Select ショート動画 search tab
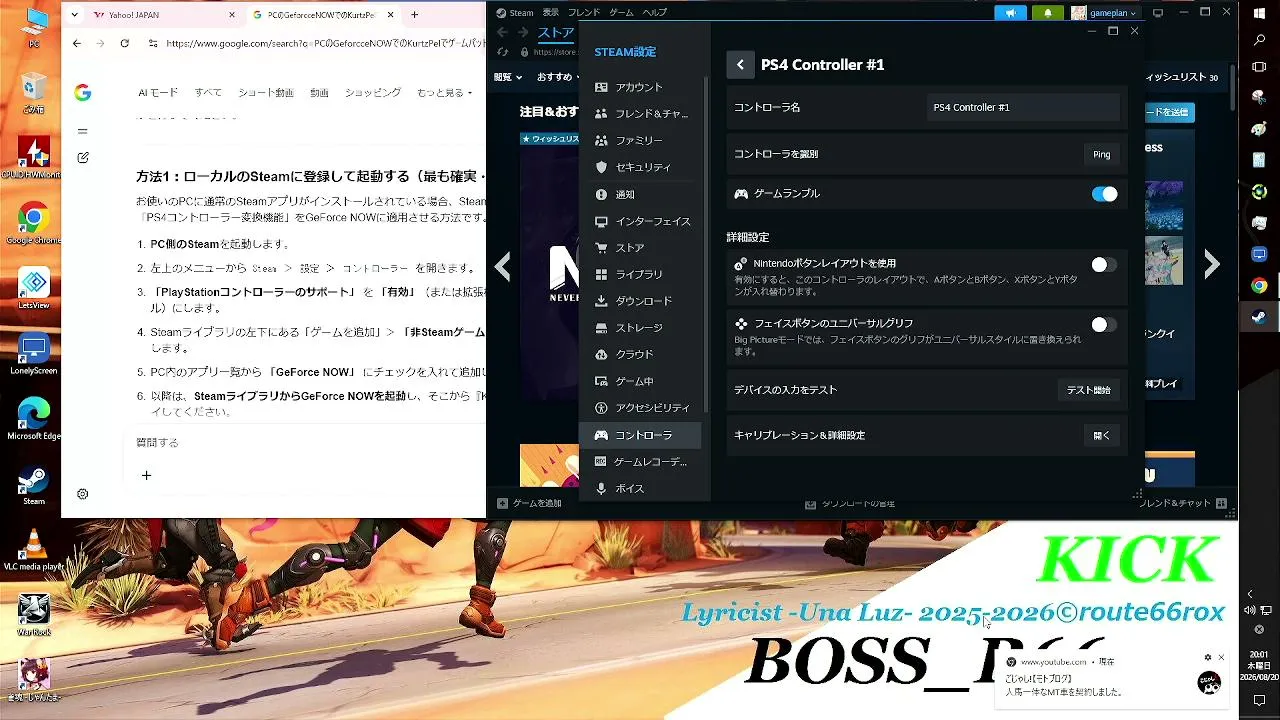 tap(266, 93)
